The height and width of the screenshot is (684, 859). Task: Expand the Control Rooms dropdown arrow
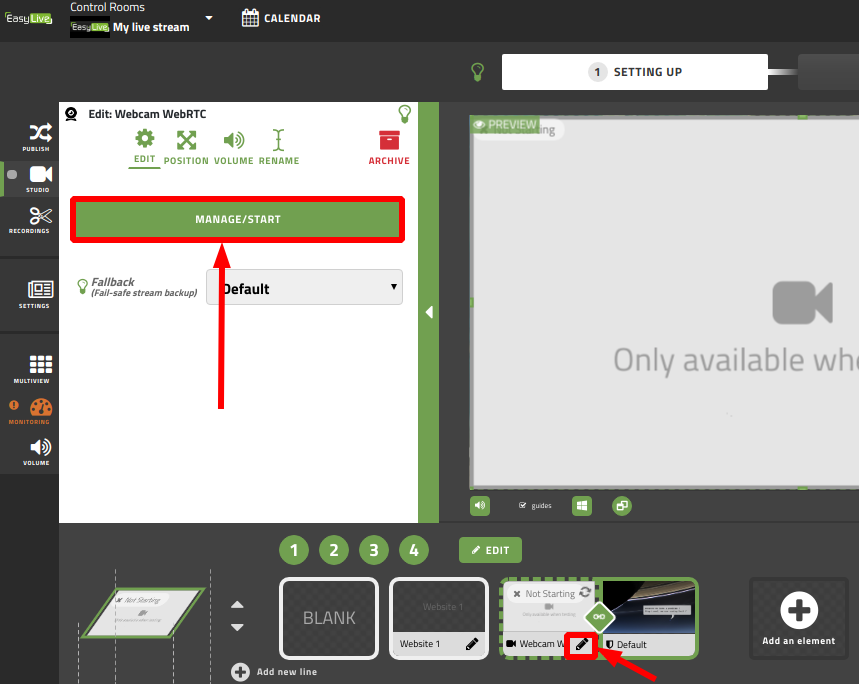[x=209, y=18]
